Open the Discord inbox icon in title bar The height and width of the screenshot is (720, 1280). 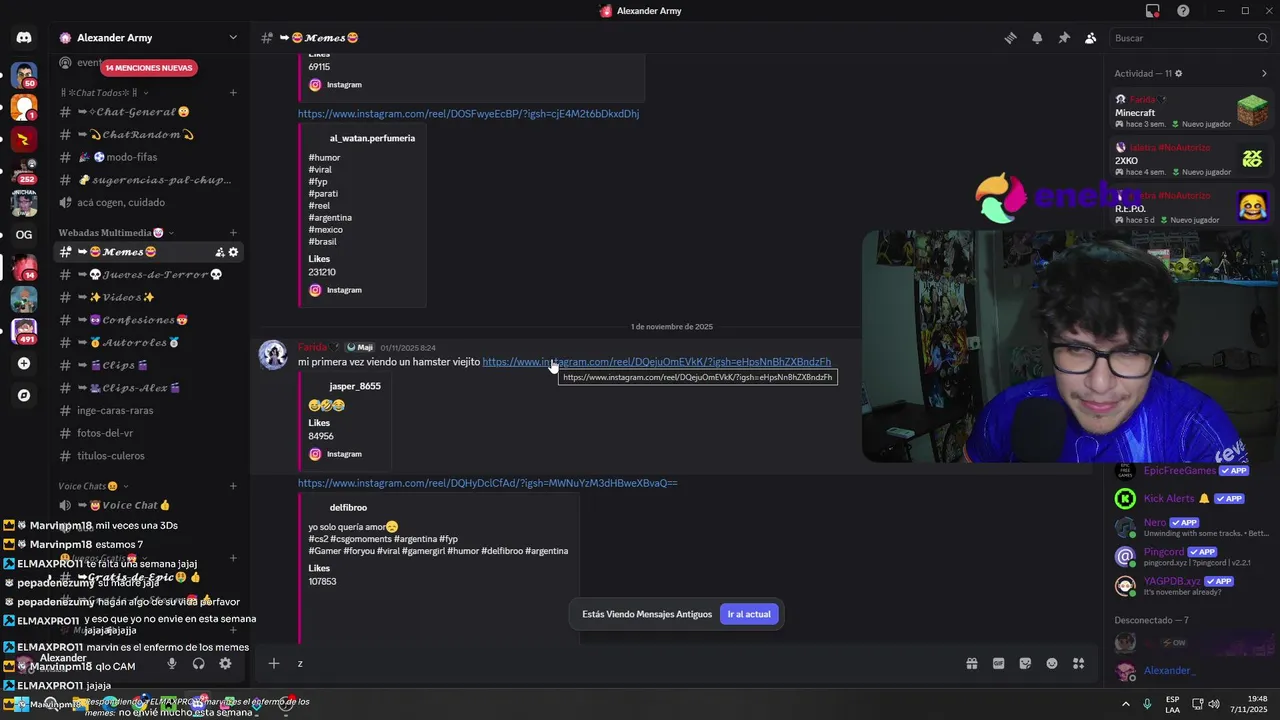point(1153,11)
